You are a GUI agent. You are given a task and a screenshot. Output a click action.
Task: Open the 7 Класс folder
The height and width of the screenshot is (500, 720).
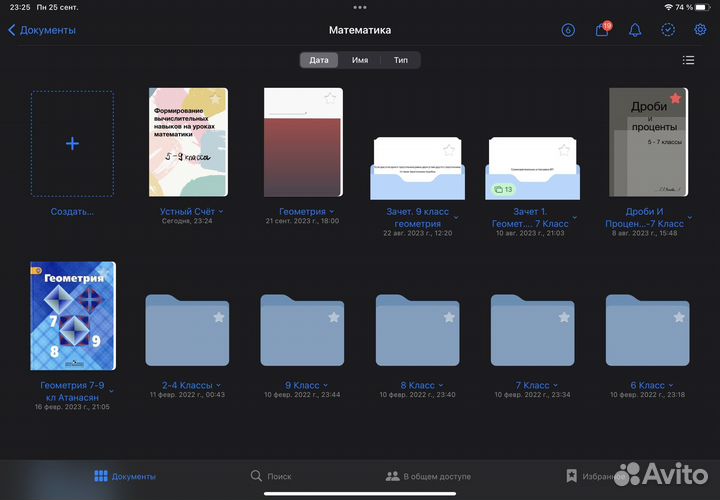click(532, 331)
